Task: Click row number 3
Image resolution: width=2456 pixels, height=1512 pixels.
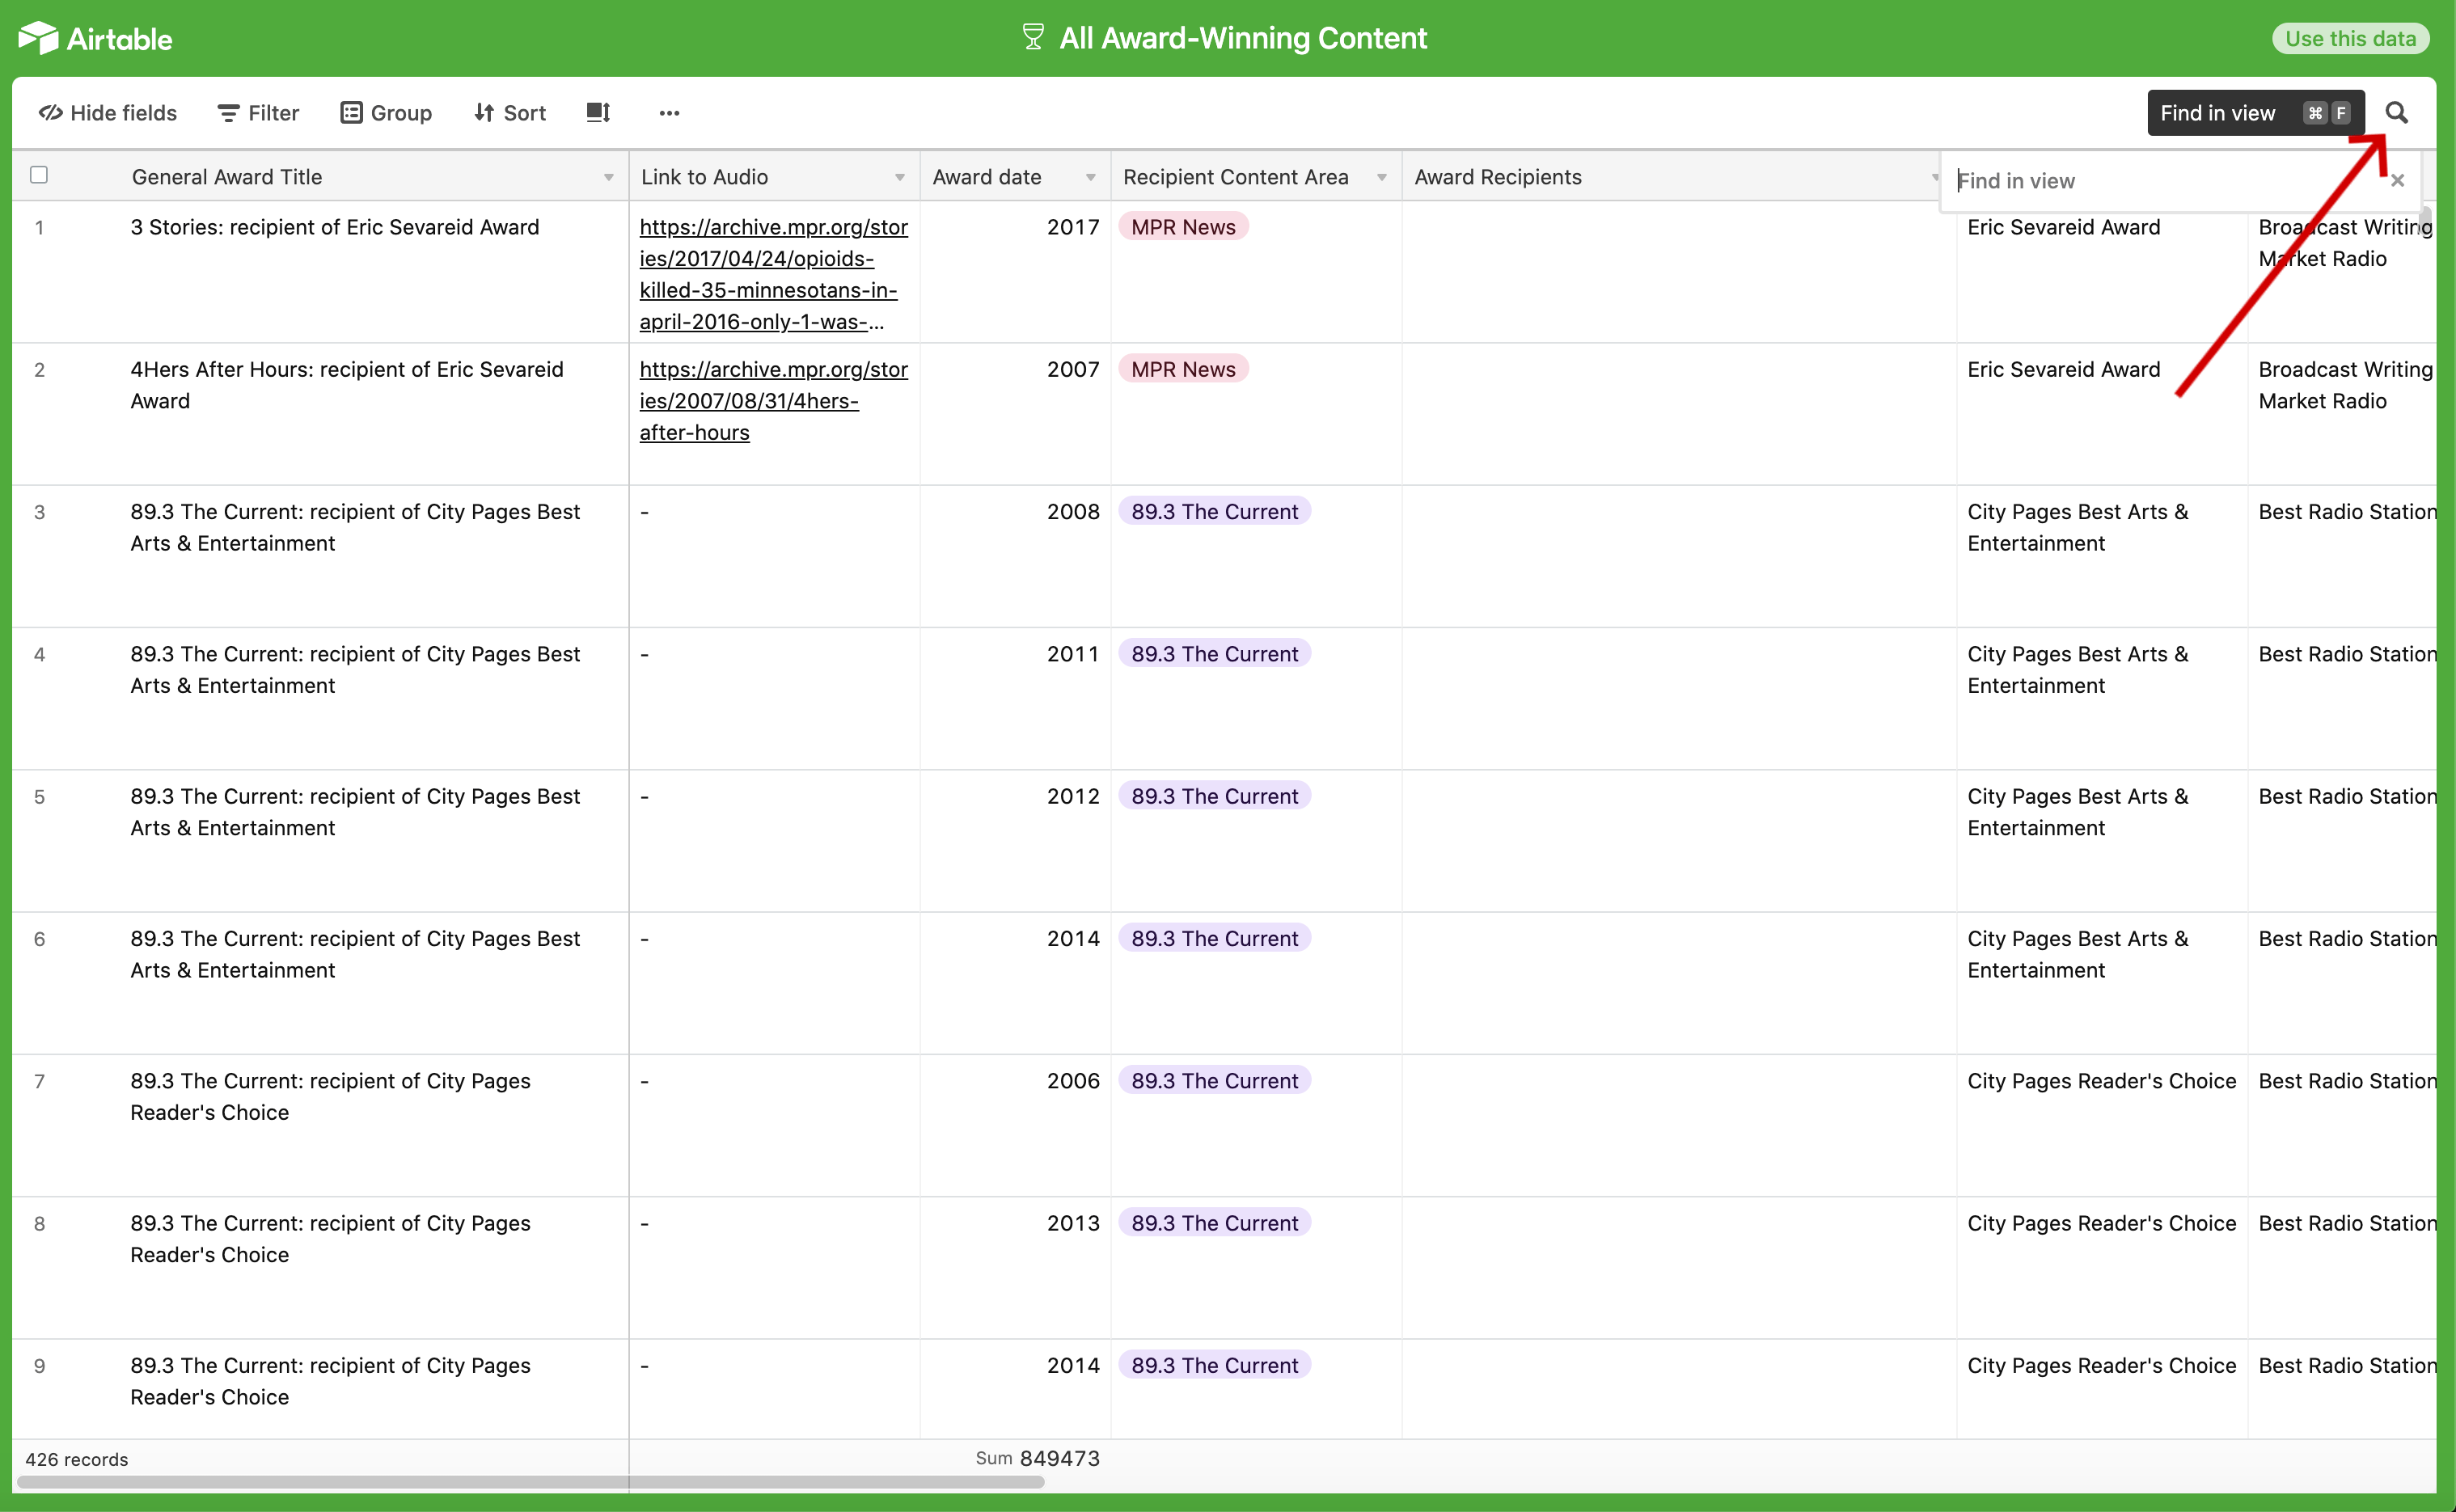Action: [39, 512]
